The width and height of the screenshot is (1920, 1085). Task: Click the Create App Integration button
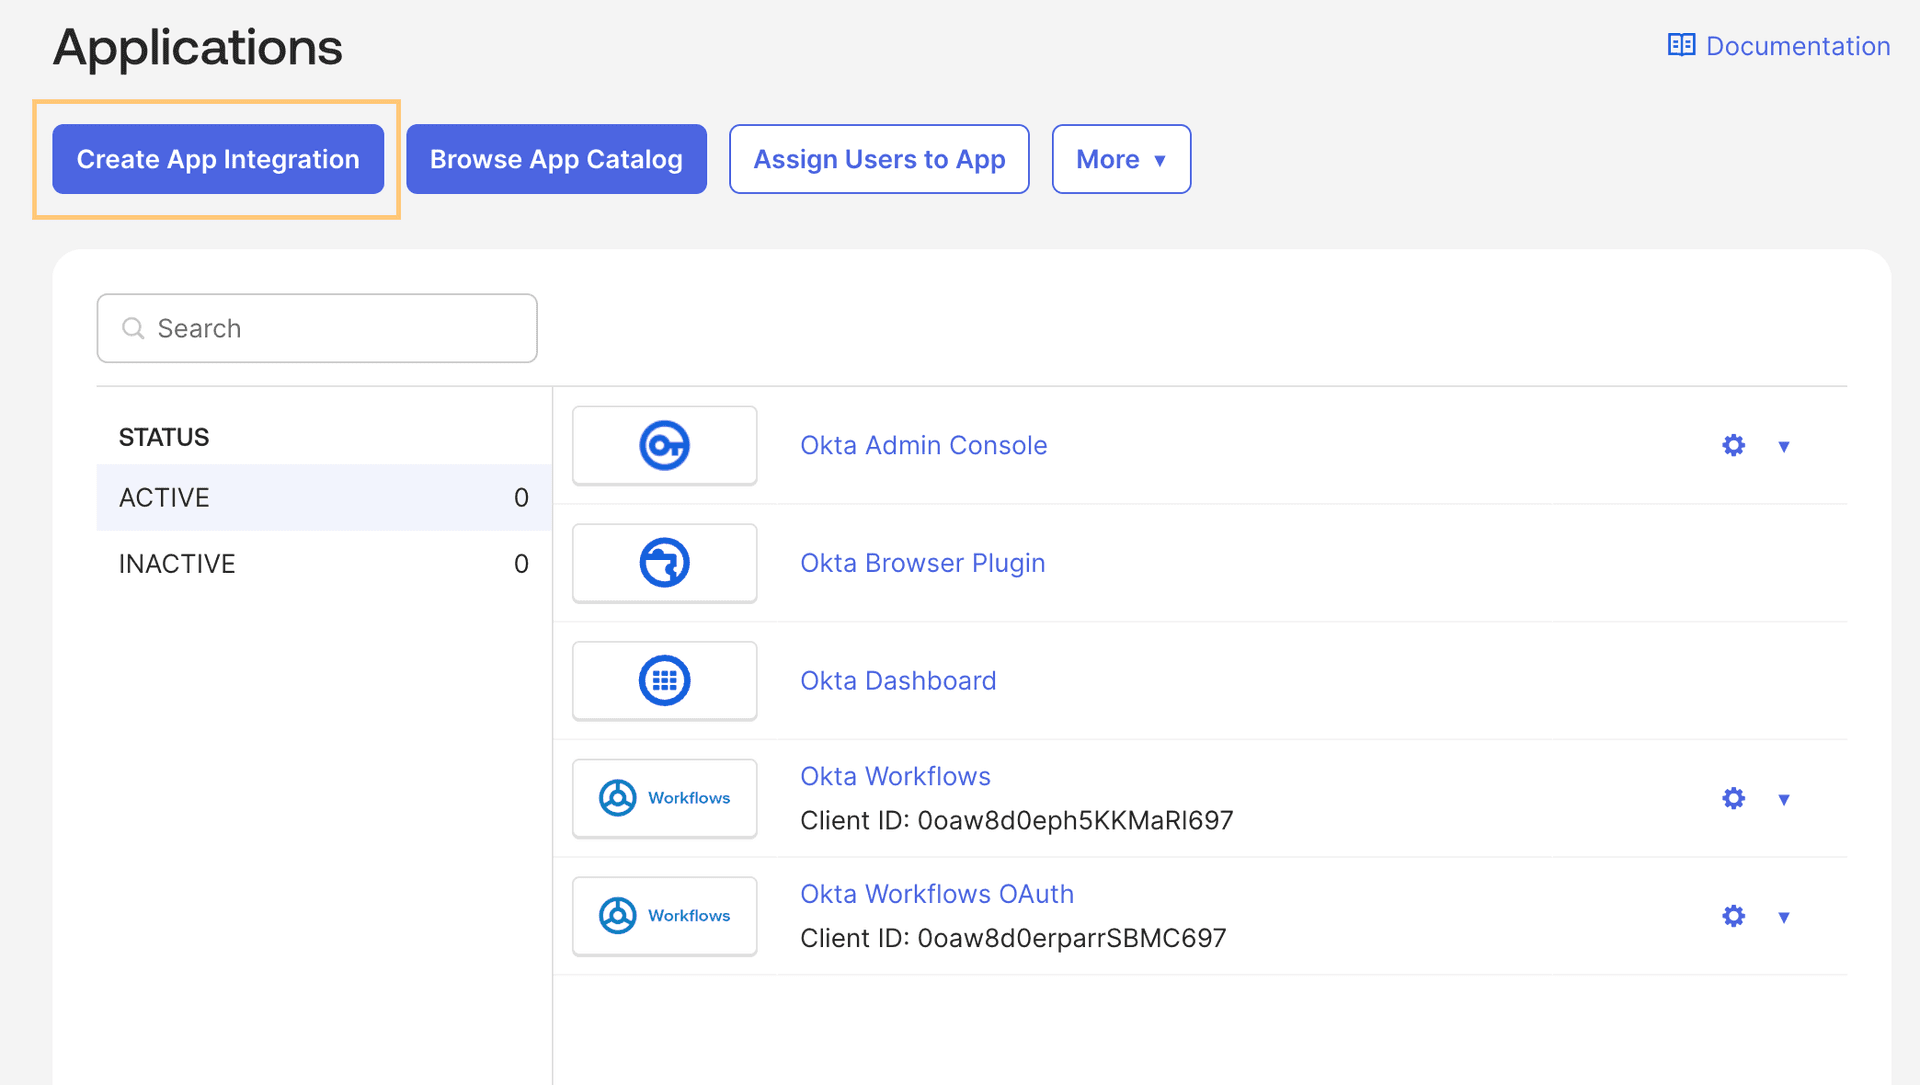pos(218,158)
